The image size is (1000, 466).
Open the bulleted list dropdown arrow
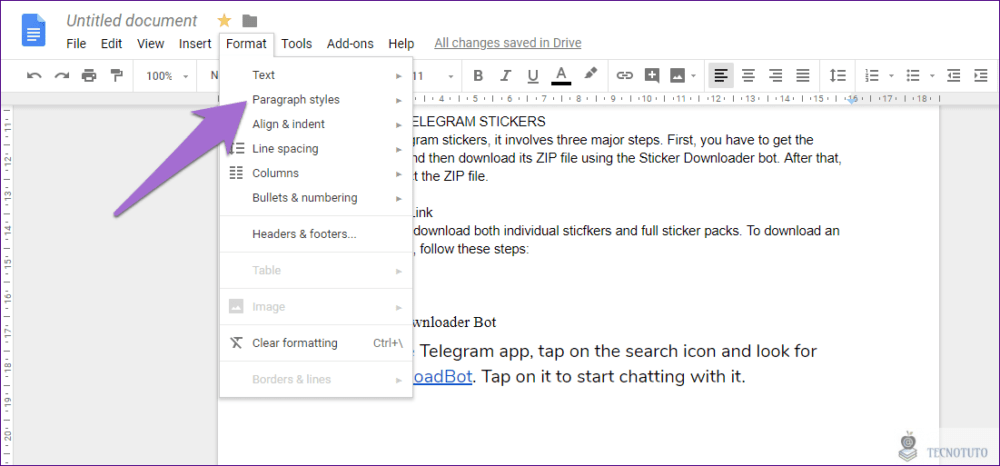coord(932,76)
